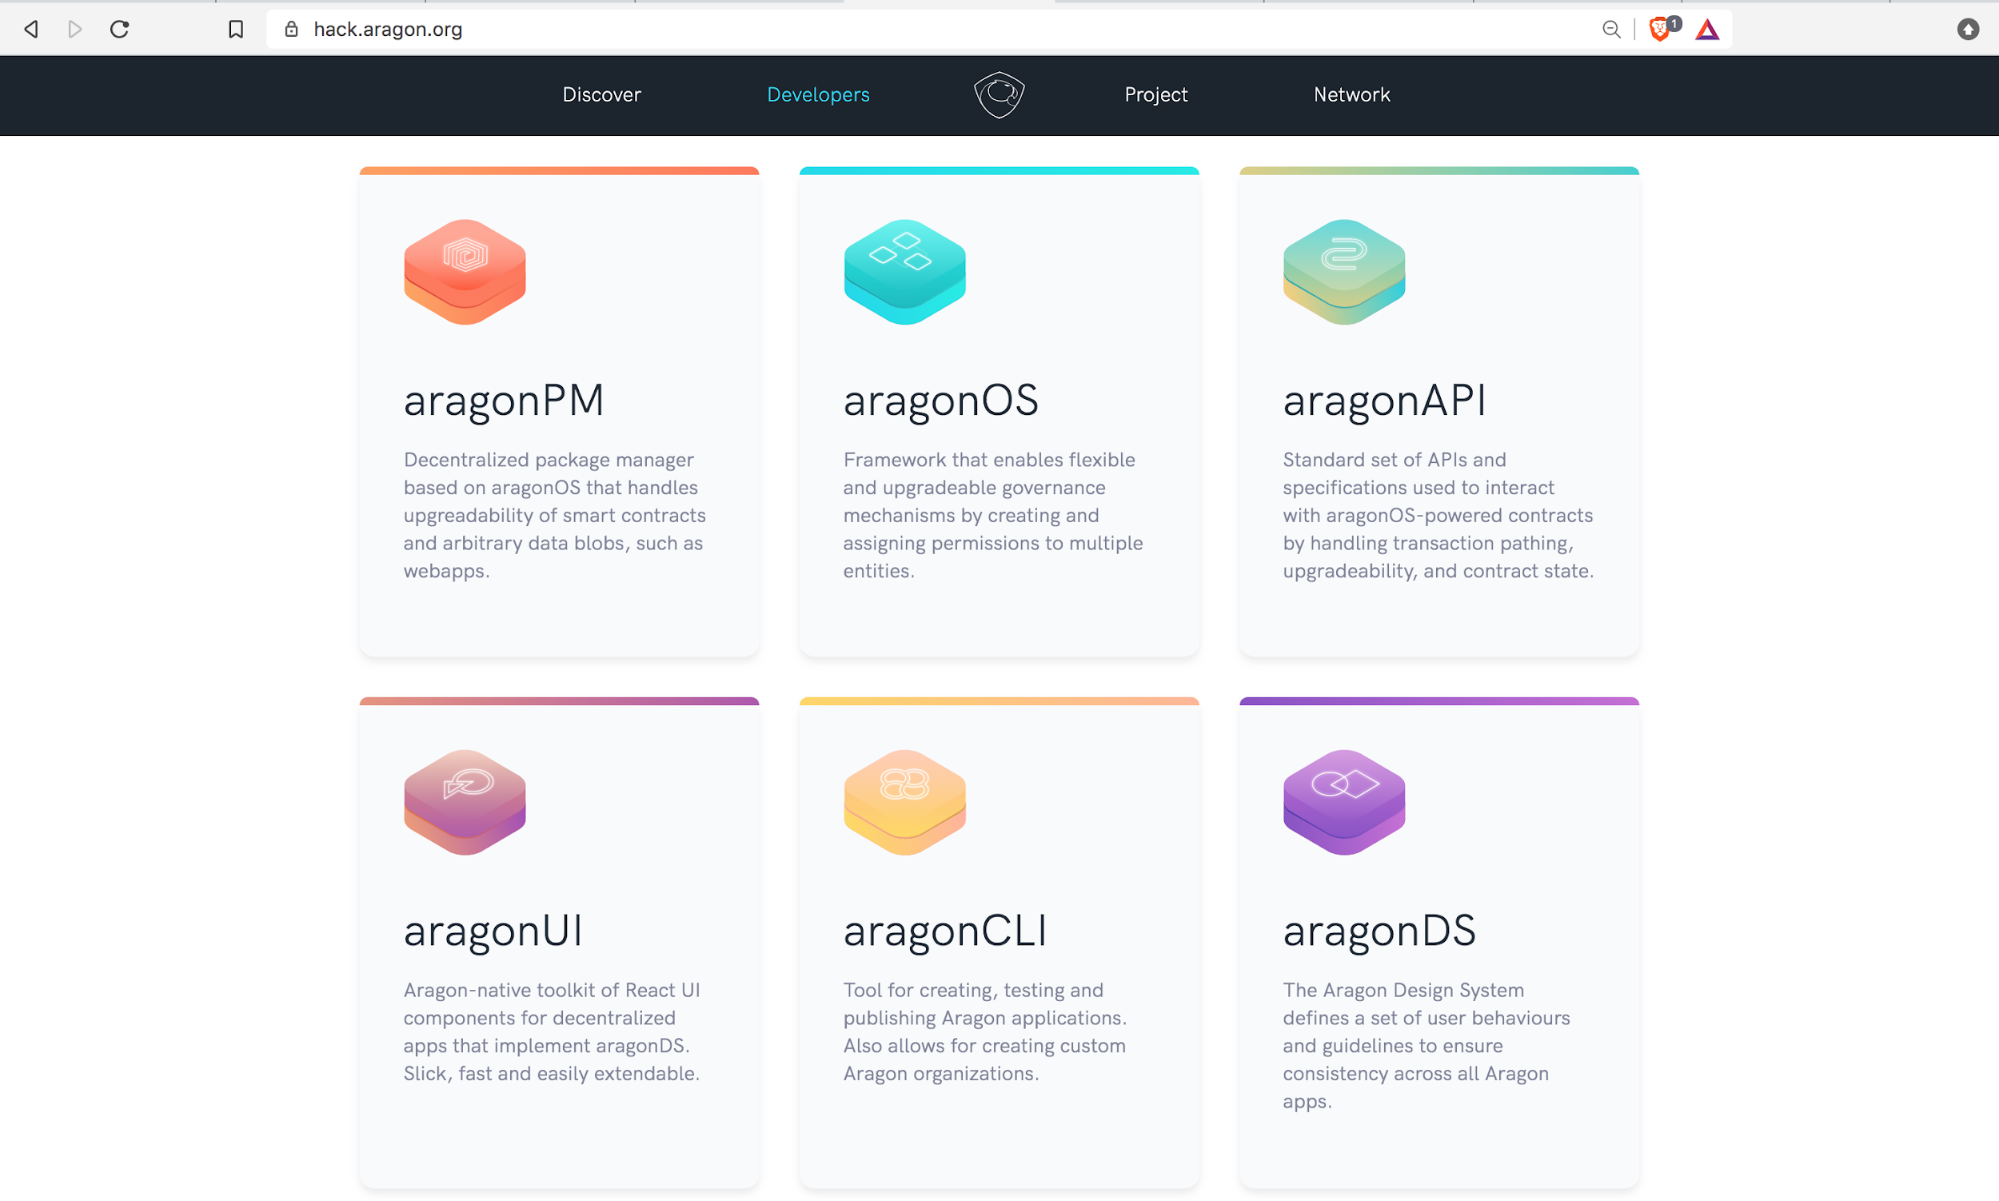Viewport: 1999px width, 1201px height.
Task: Open the Discover menu
Action: [601, 95]
